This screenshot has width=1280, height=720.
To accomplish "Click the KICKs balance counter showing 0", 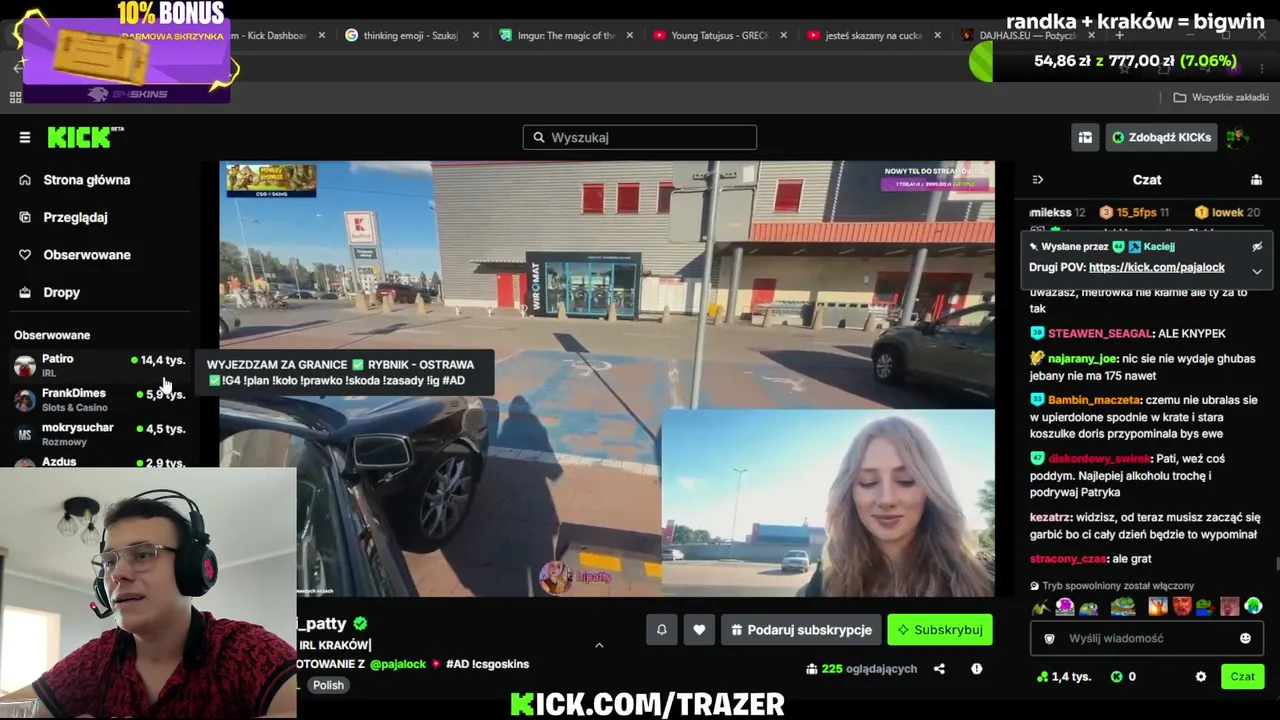I will pyautogui.click(x=1123, y=677).
